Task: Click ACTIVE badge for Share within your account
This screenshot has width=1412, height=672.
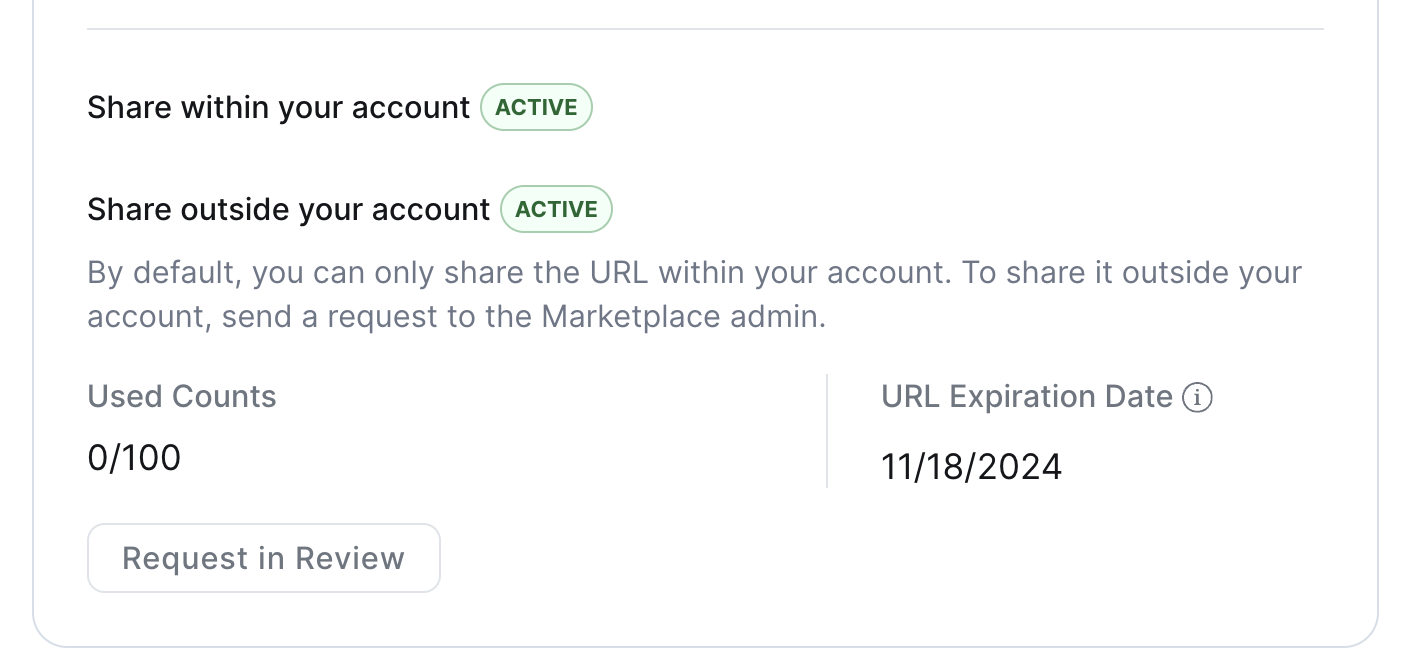Action: [x=536, y=107]
